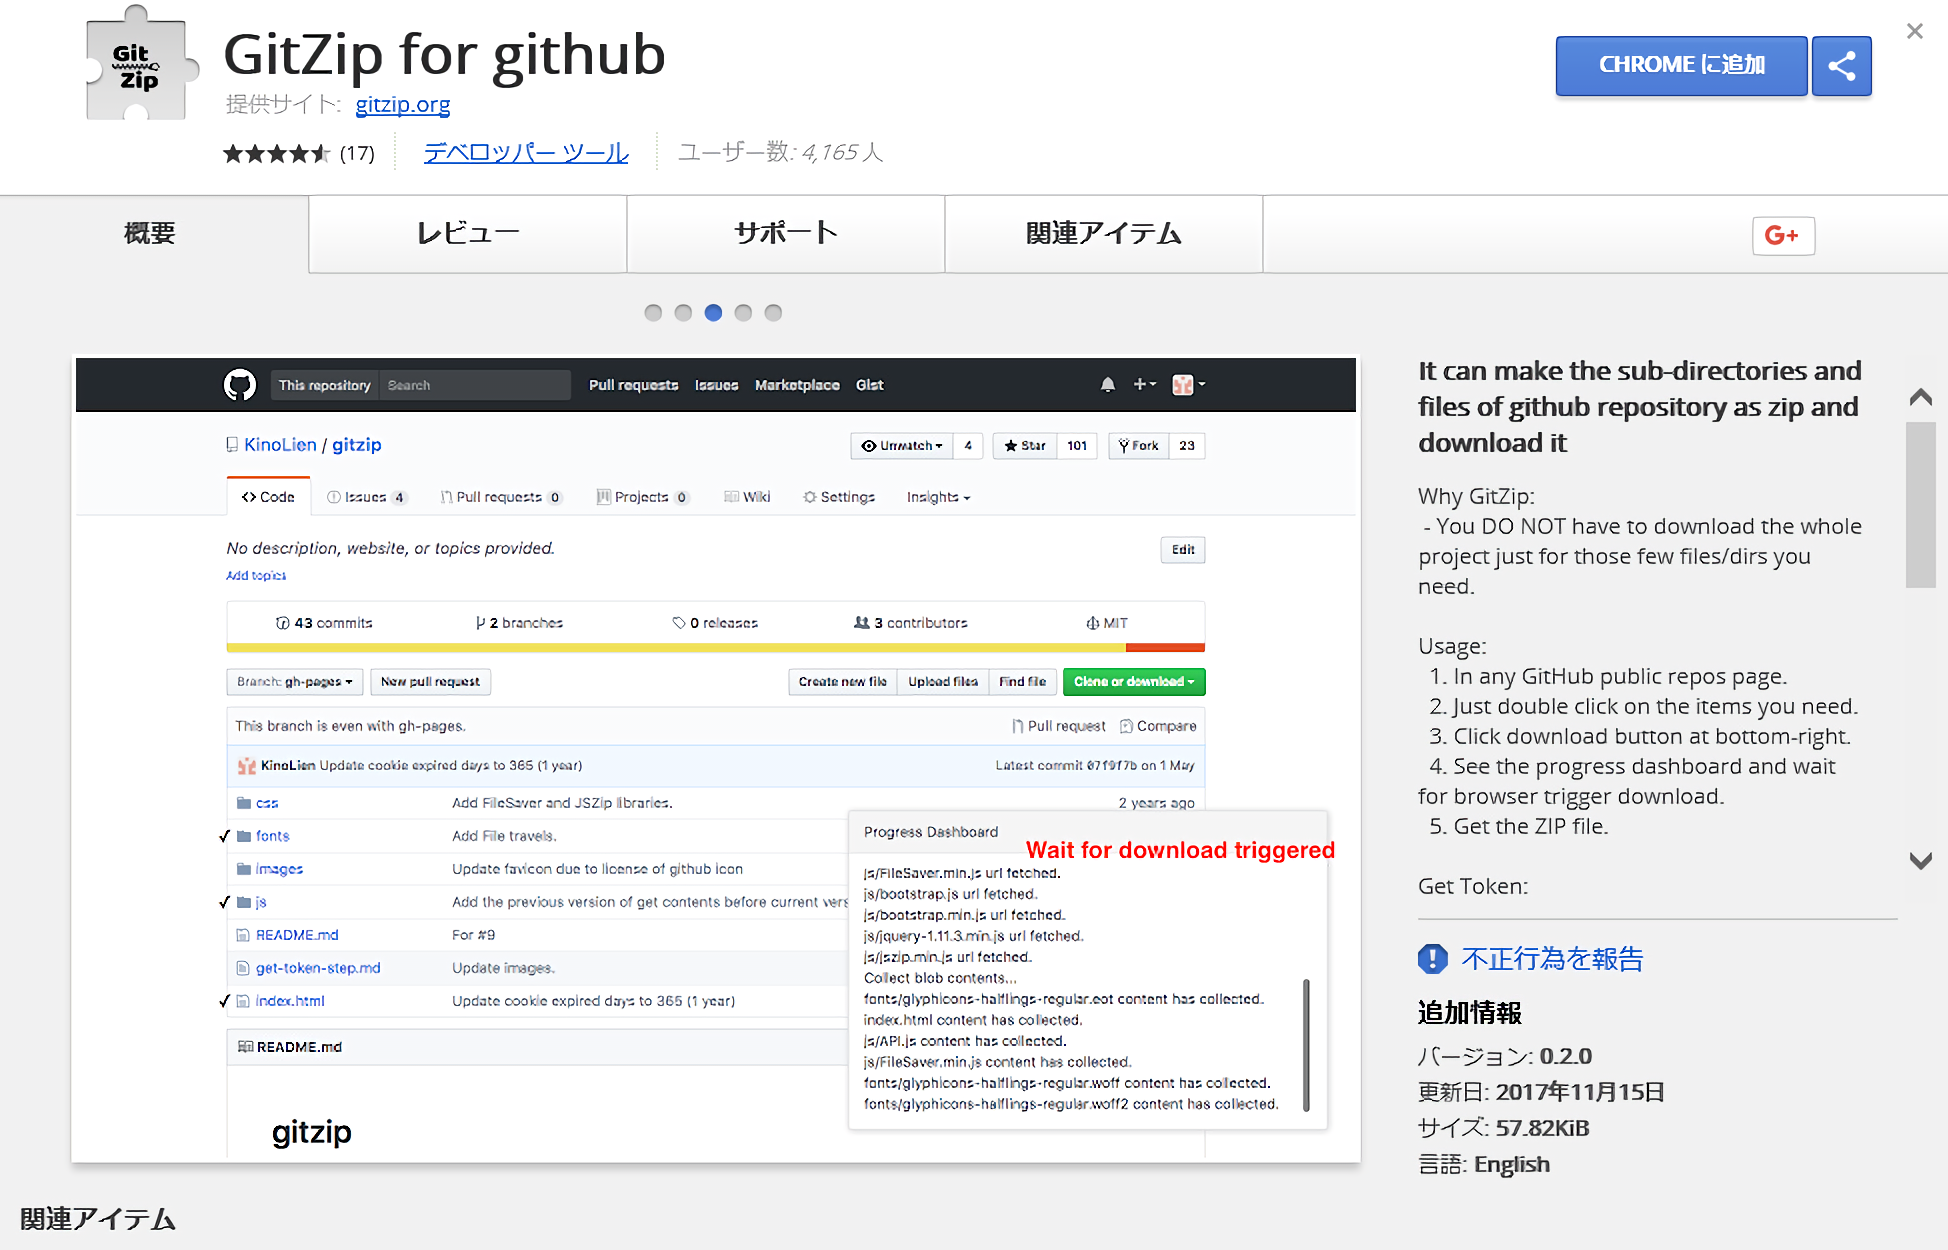Click the star rating icons
The width and height of the screenshot is (1948, 1250).
click(x=276, y=153)
